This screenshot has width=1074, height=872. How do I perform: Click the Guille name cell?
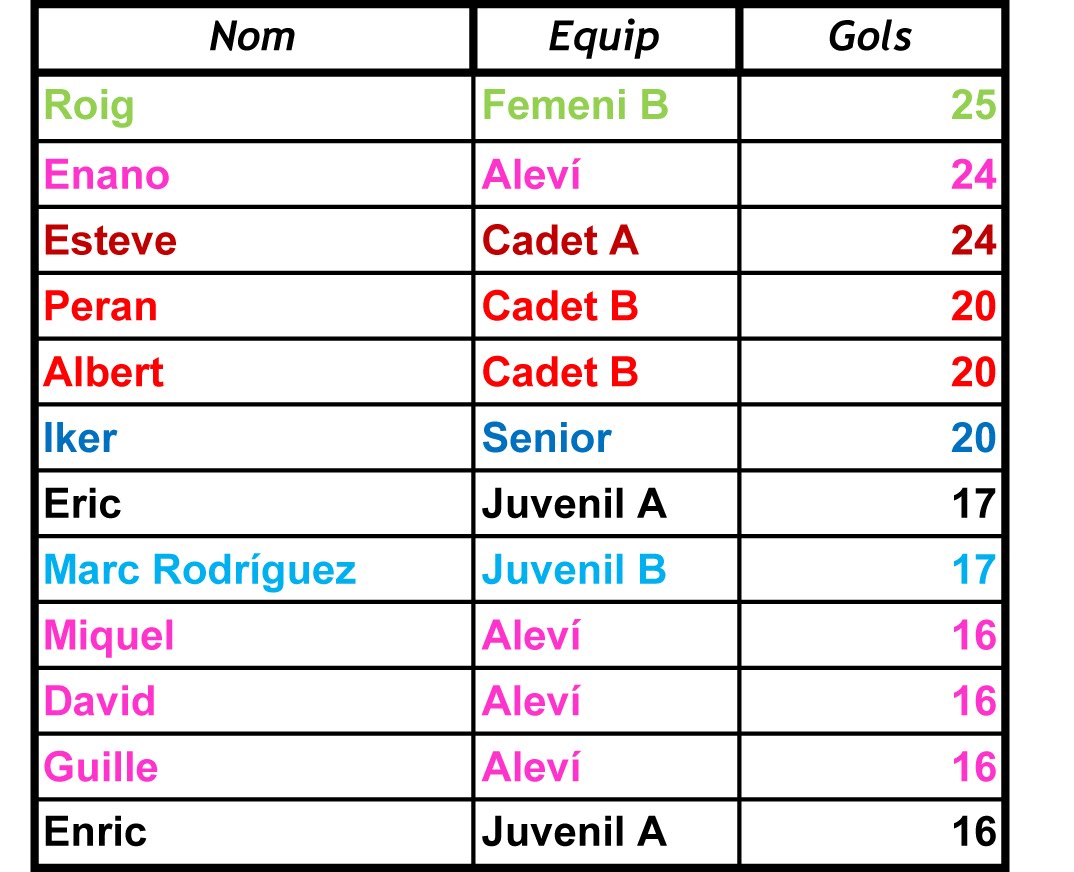pyautogui.click(x=255, y=767)
